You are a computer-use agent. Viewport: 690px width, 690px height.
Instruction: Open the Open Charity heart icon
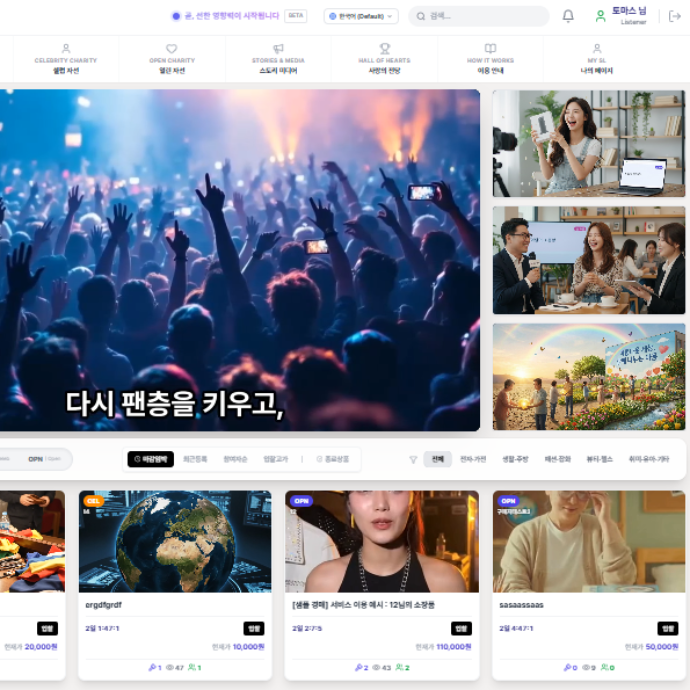tap(172, 48)
